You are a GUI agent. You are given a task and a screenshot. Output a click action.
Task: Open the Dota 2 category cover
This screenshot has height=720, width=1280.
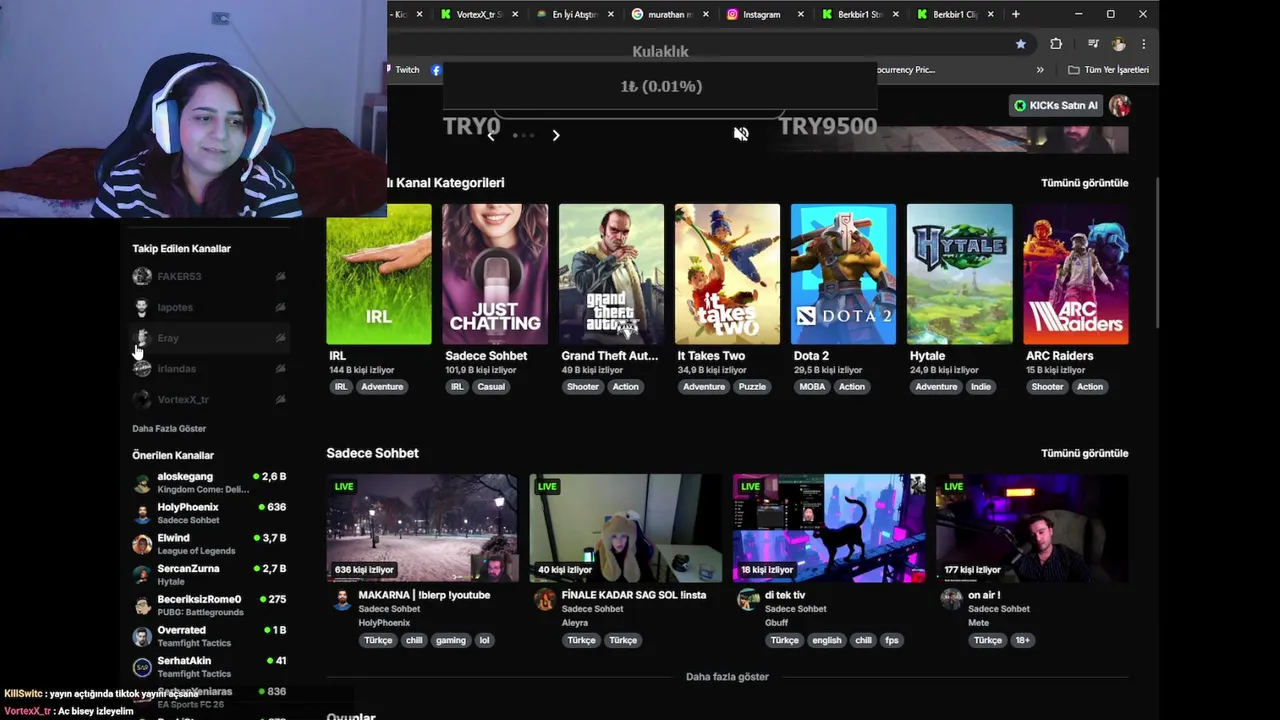pos(843,274)
